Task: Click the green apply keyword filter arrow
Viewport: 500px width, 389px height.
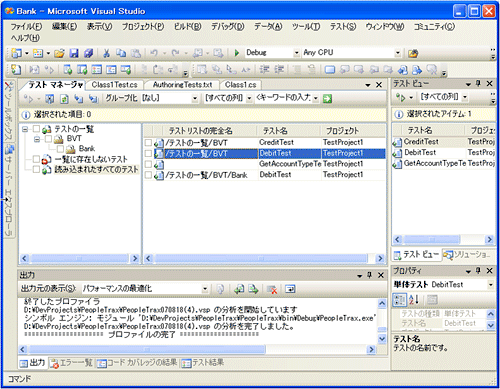Action: click(327, 99)
